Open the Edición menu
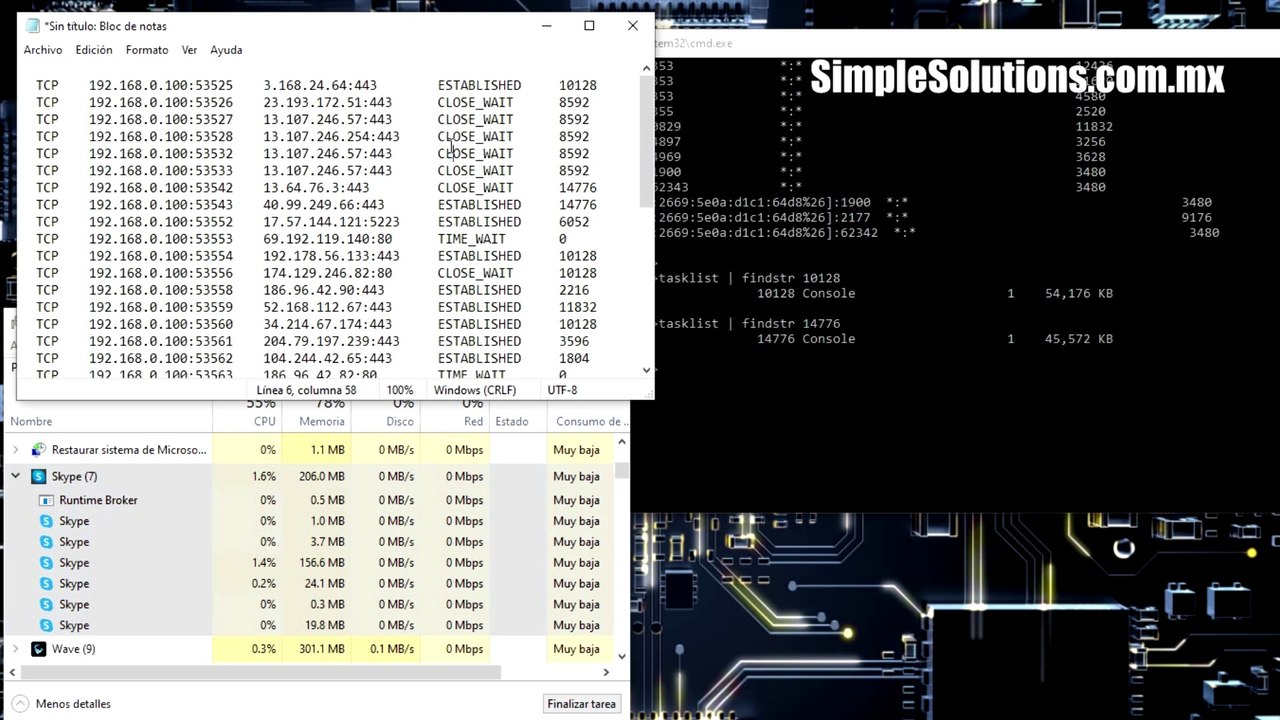 [x=94, y=50]
